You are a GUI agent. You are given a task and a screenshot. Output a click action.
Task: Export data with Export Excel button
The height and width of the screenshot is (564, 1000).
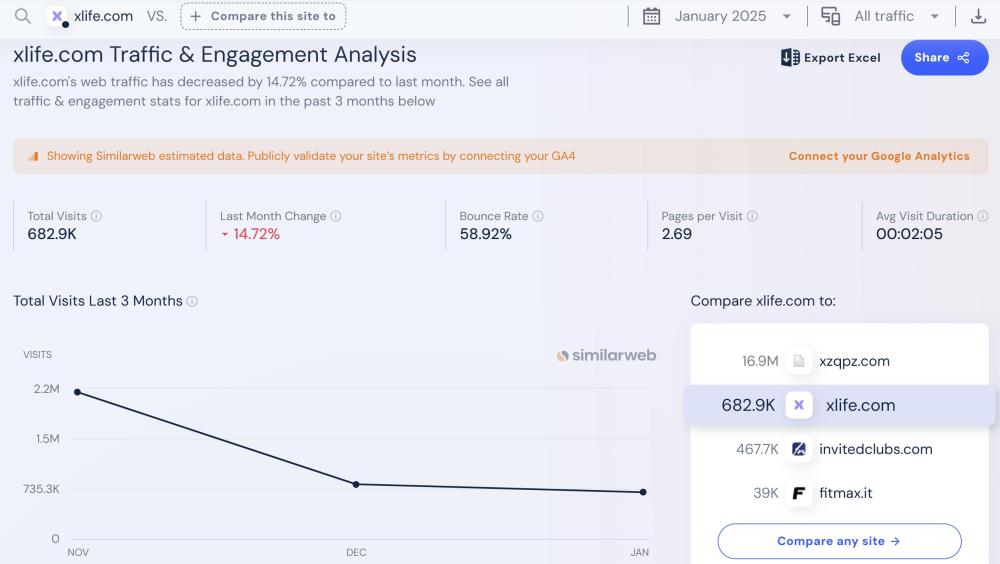click(831, 58)
